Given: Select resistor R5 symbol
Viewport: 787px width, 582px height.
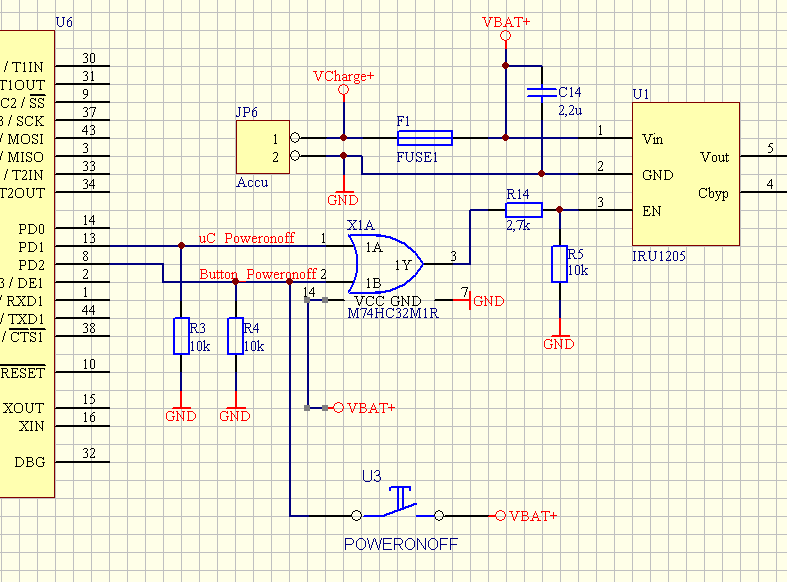Looking at the screenshot, I should click(560, 264).
